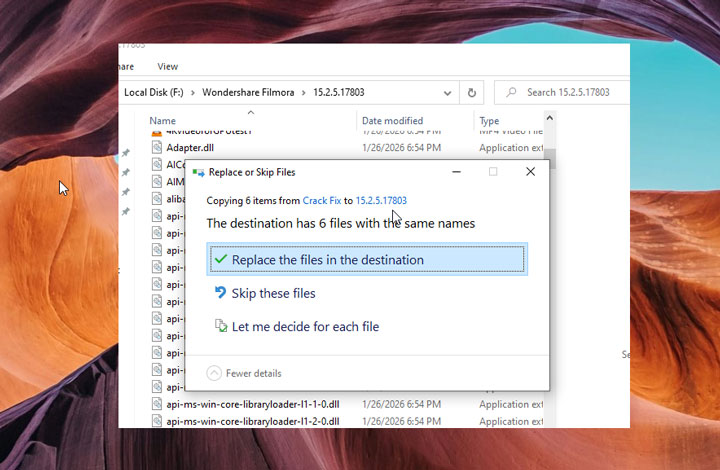This screenshot has width=720, height=470.
Task: Click the file icon of the AIM row
Action: (157, 181)
